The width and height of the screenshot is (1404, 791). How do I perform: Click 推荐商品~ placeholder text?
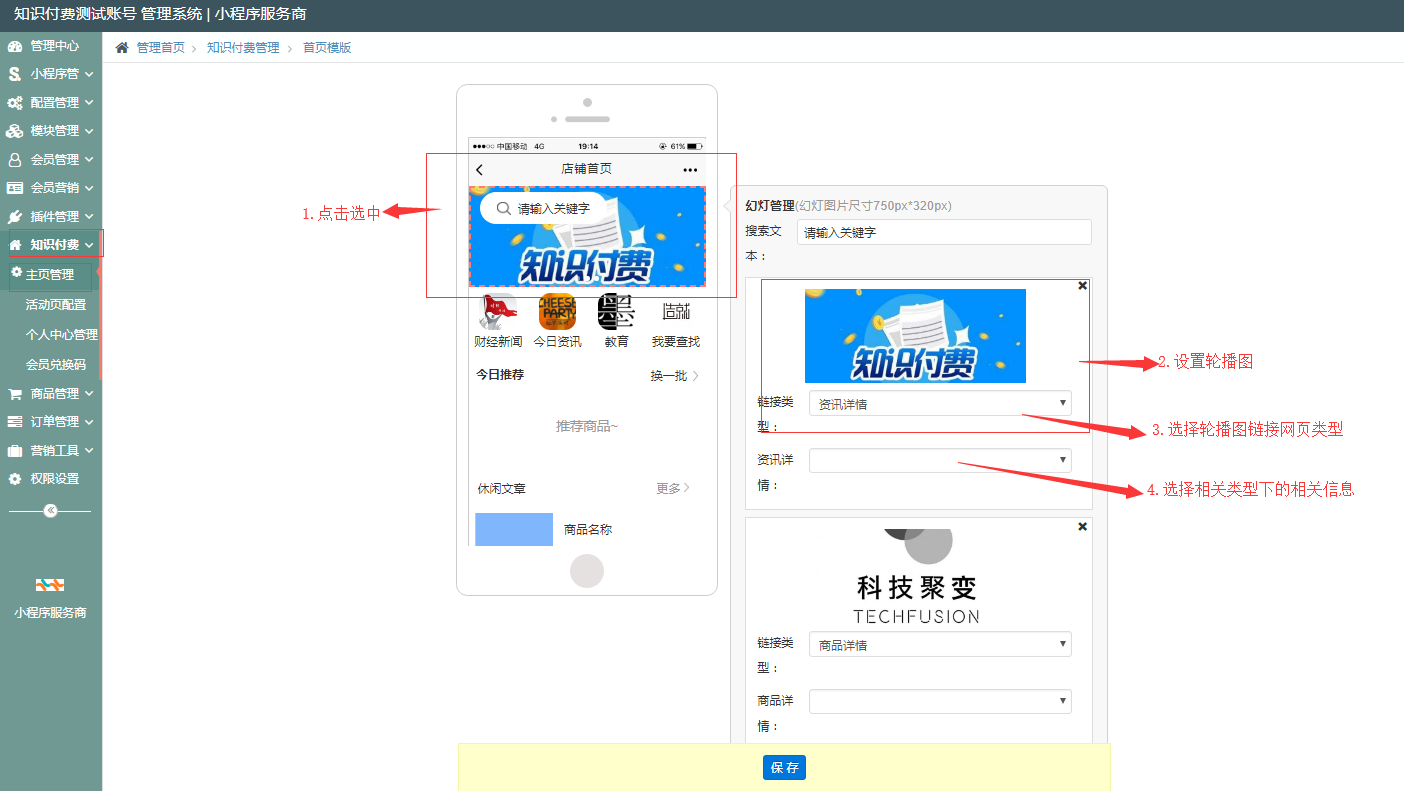point(587,427)
